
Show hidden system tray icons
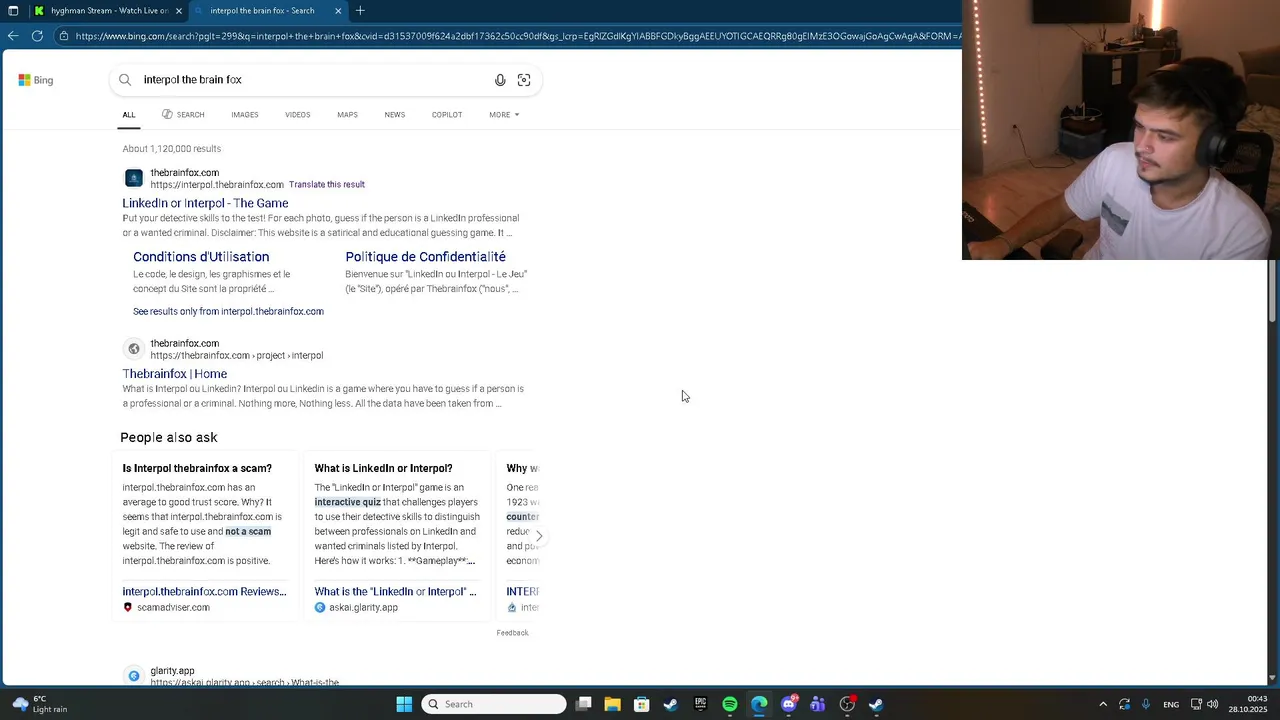click(x=1103, y=704)
